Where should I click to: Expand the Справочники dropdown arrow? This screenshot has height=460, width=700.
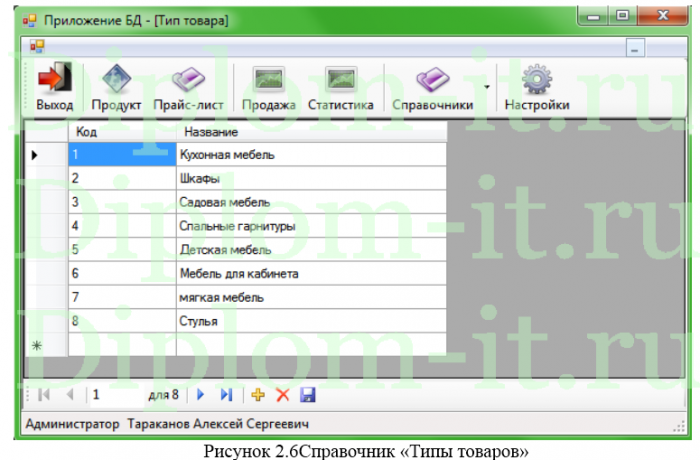(487, 87)
